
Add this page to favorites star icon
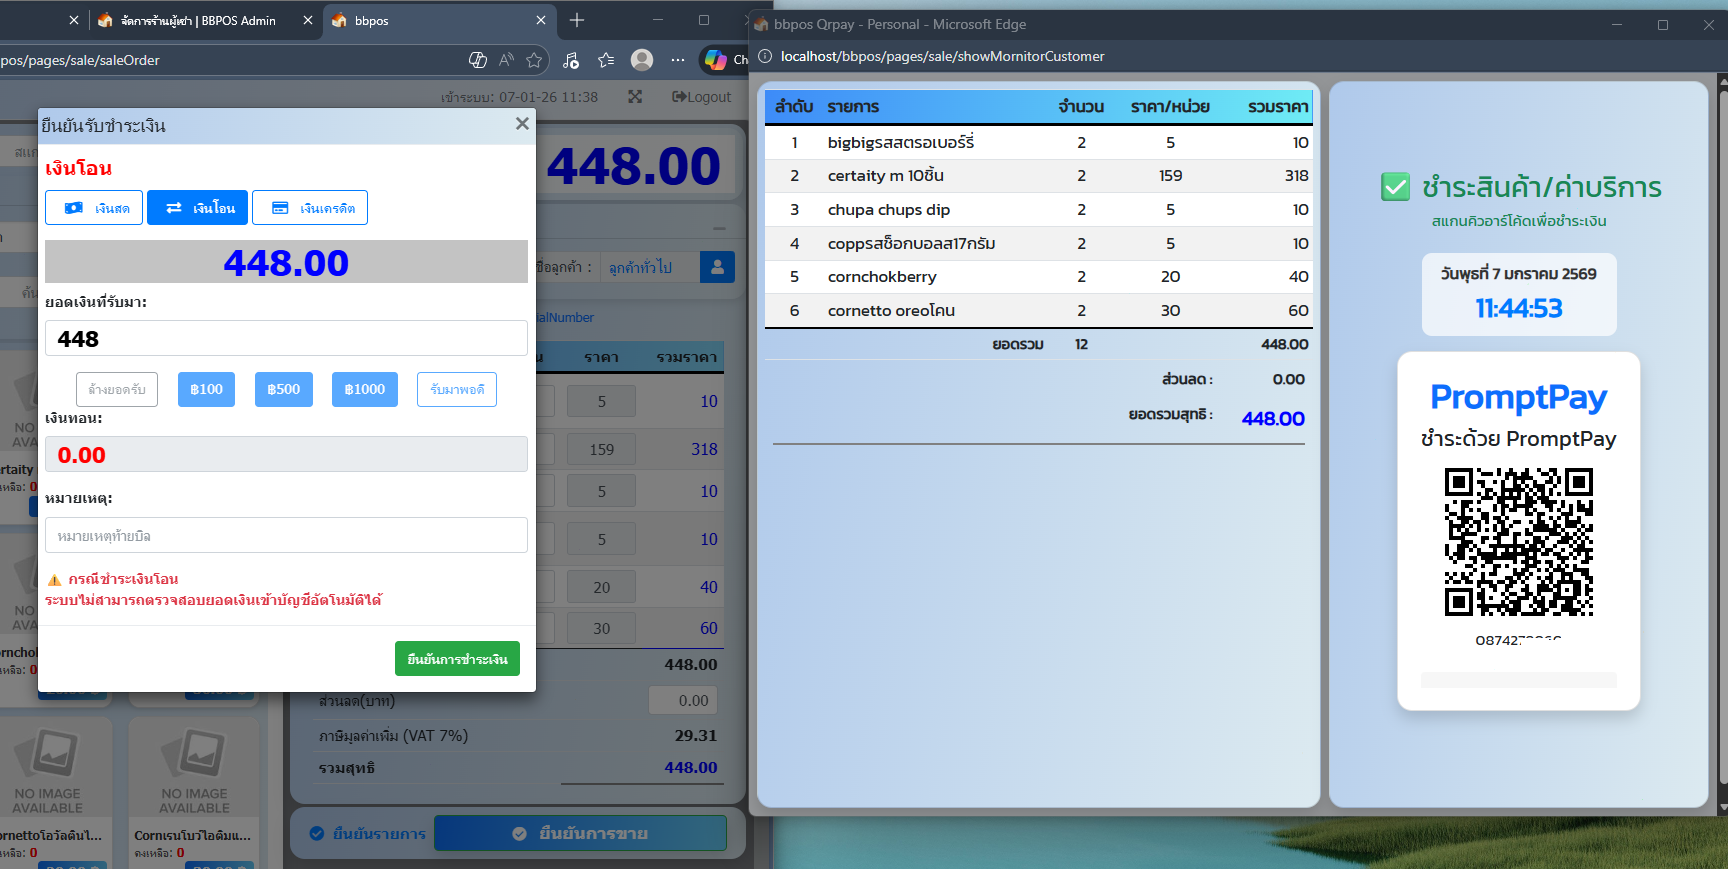(534, 60)
